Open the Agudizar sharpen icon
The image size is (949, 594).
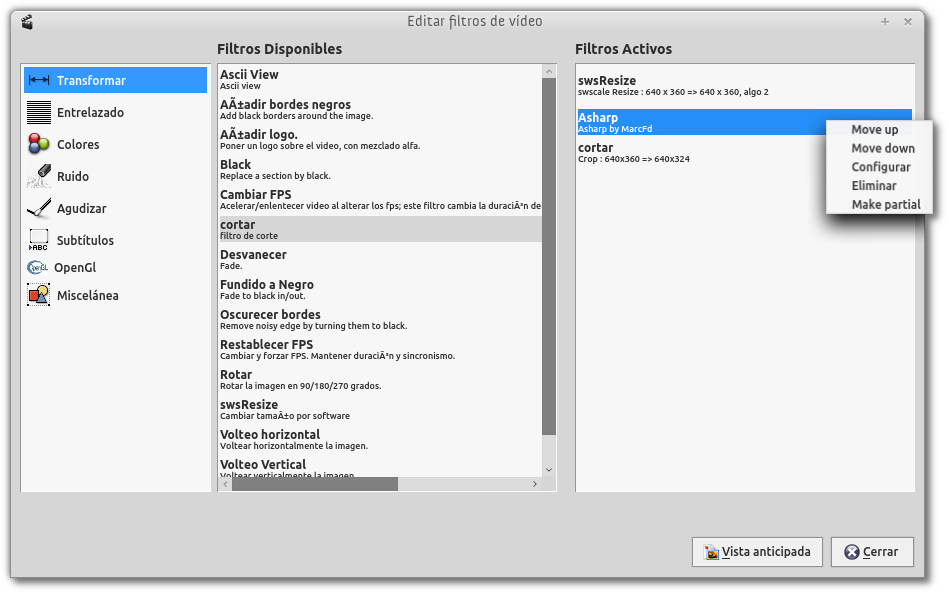click(x=39, y=209)
